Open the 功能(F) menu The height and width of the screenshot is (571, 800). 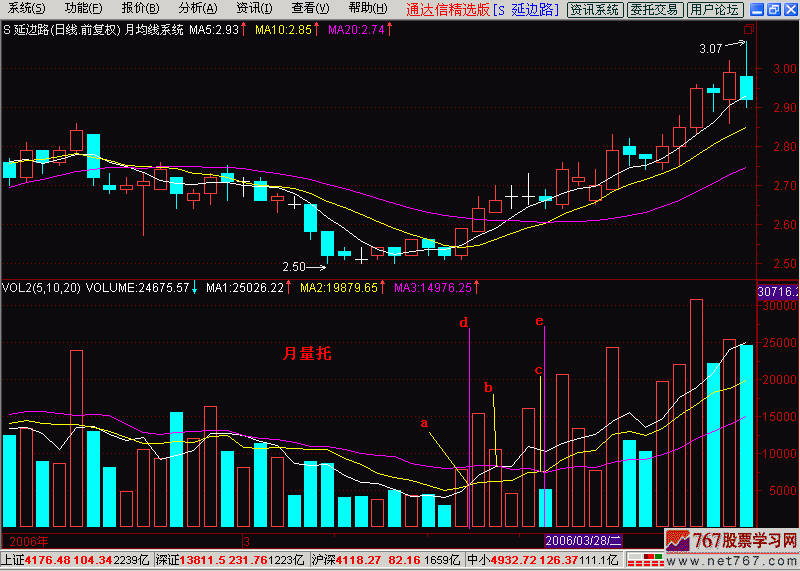(x=84, y=9)
